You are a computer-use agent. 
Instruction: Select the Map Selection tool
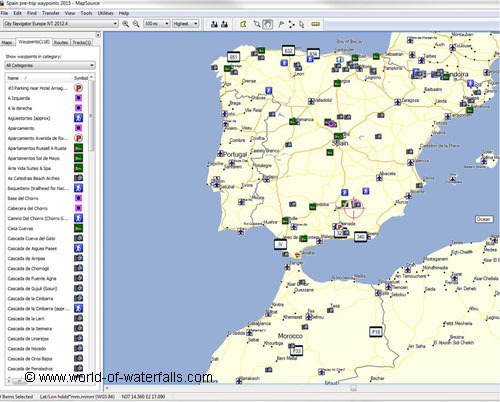(x=244, y=24)
